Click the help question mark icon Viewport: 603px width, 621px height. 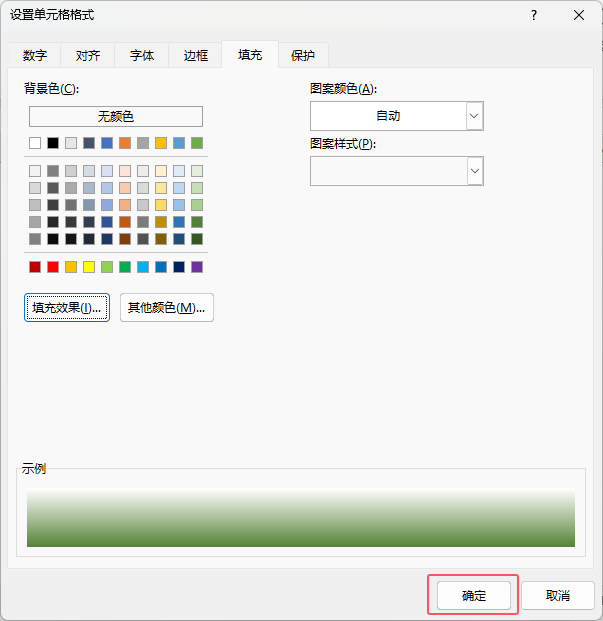534,15
